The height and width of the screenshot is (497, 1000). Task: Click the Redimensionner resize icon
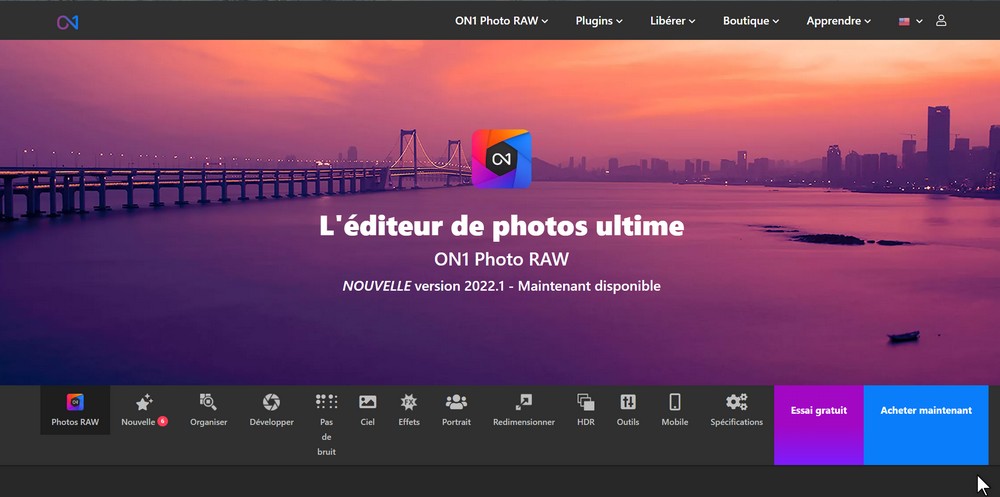(x=524, y=402)
